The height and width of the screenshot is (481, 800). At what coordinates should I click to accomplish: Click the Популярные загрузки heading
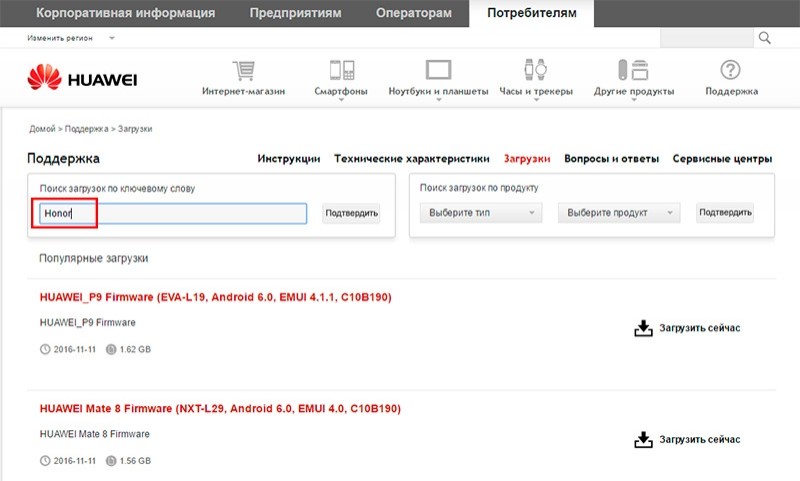pyautogui.click(x=93, y=259)
